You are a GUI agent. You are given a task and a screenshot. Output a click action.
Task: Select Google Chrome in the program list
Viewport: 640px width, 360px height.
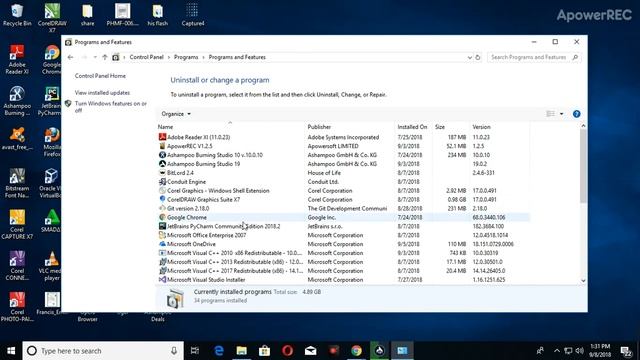(x=344, y=218)
